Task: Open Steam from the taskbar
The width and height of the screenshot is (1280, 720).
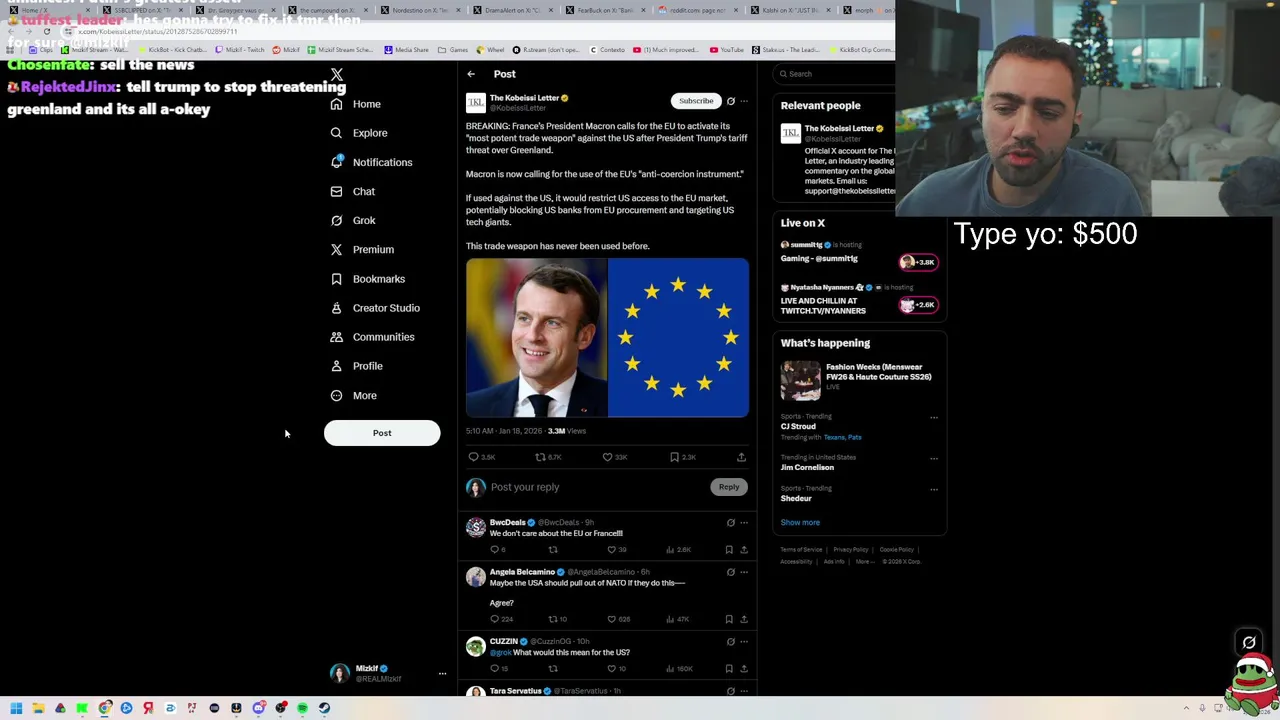Action: tap(324, 708)
